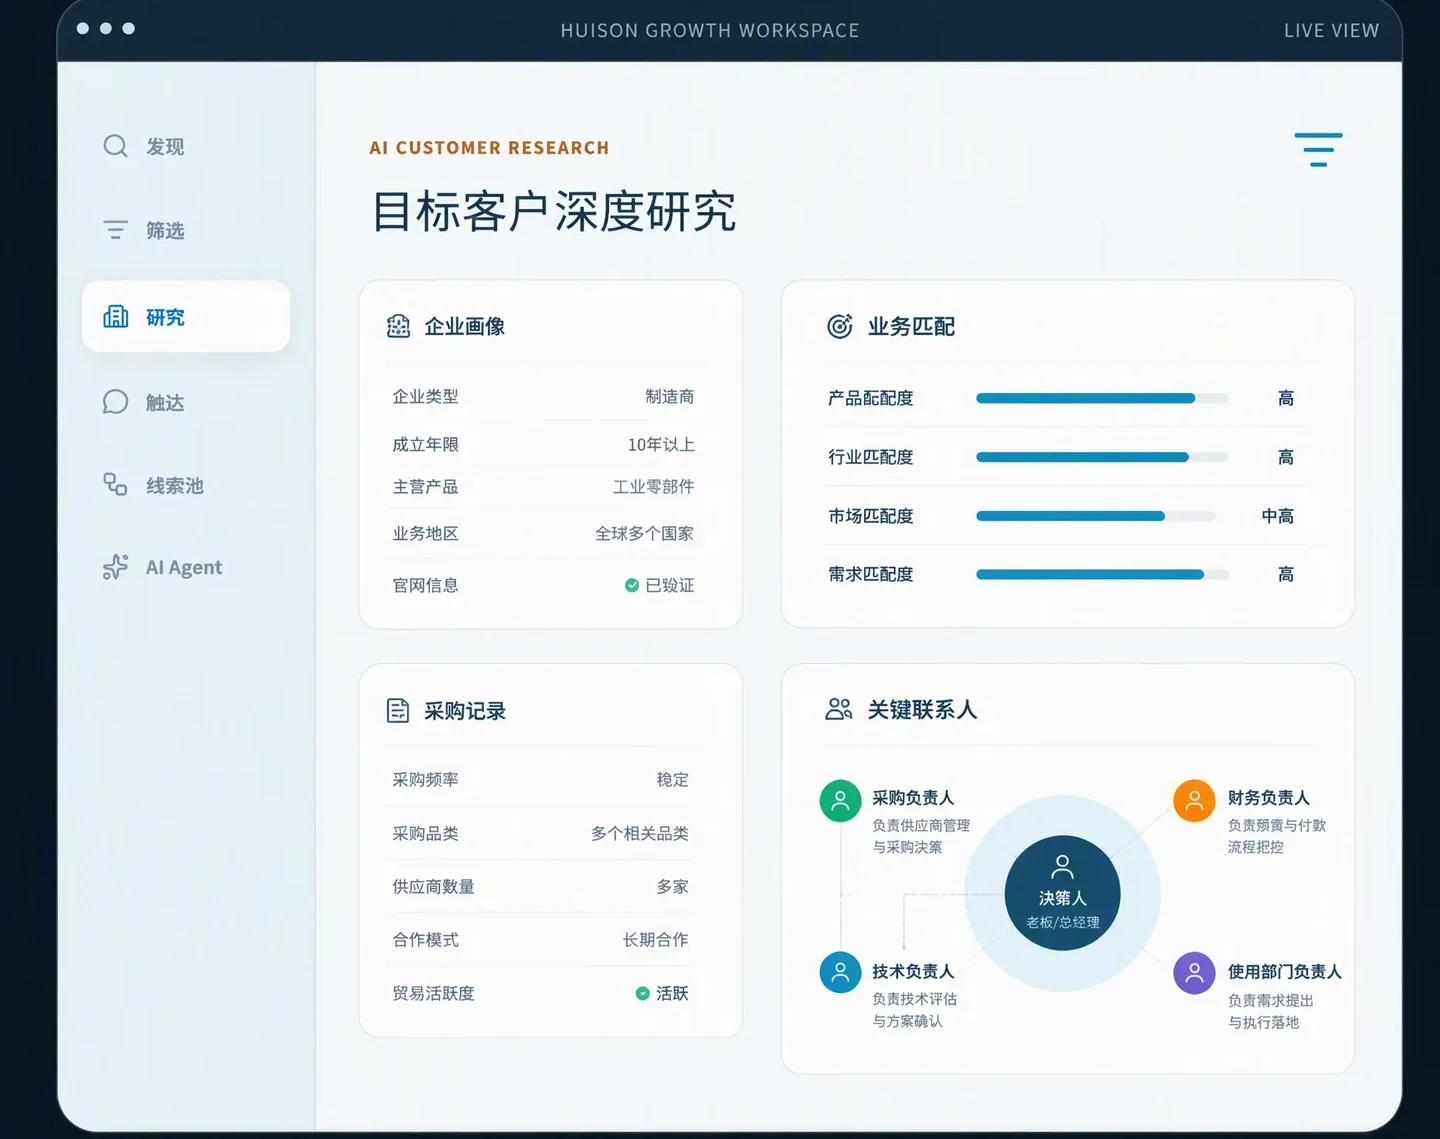The width and height of the screenshot is (1440, 1139).
Task: Click LIVE VIEW in the title bar
Action: (1331, 31)
